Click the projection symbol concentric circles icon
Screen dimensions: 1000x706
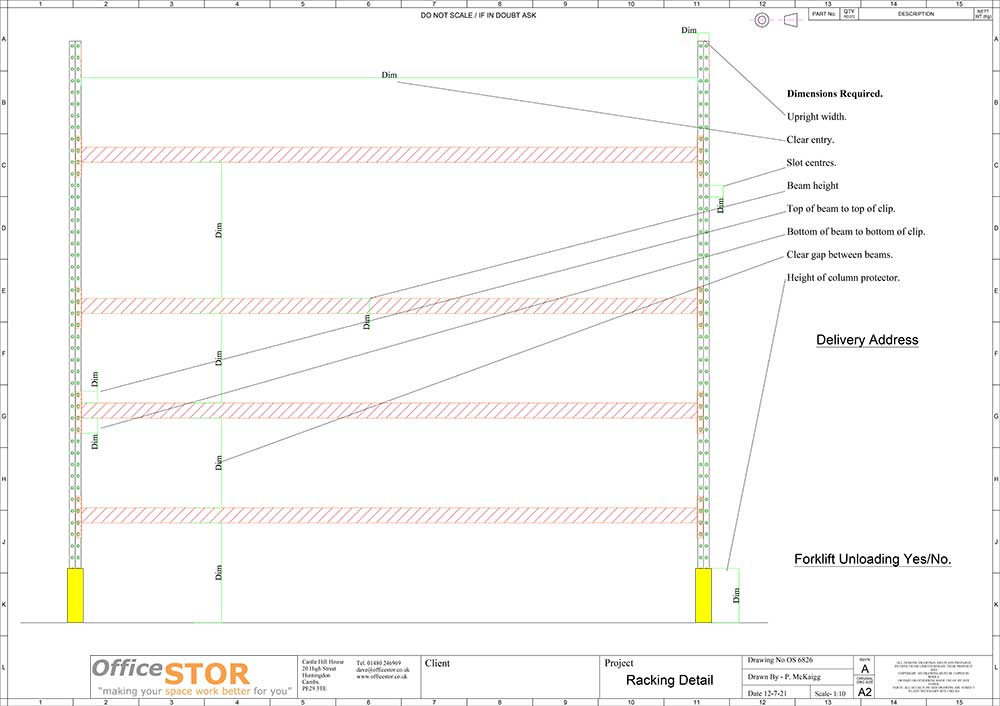(764, 20)
